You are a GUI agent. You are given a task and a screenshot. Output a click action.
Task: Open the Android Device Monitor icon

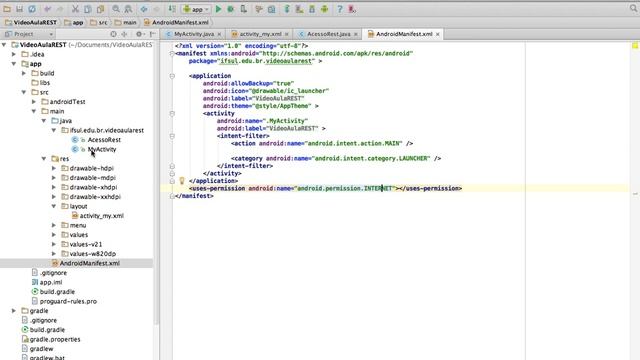(324, 9)
